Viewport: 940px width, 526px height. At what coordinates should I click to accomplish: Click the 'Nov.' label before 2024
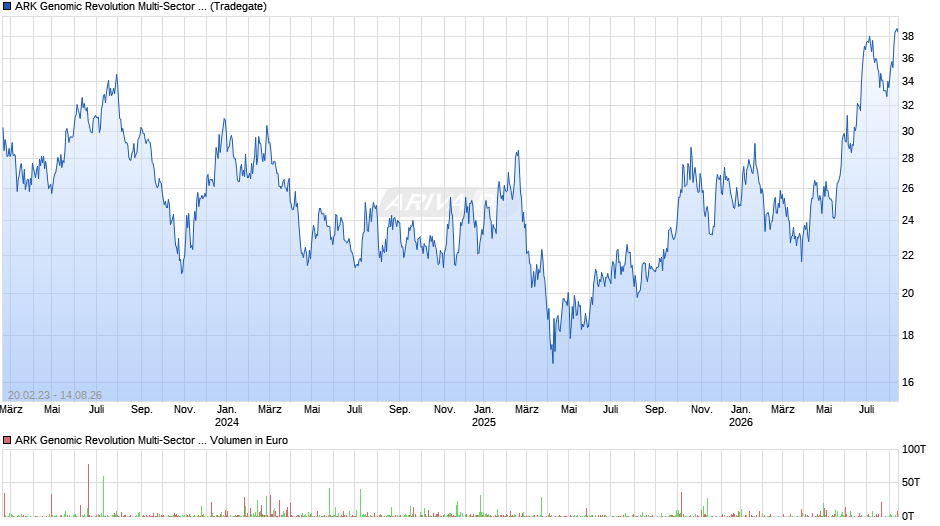[185, 410]
